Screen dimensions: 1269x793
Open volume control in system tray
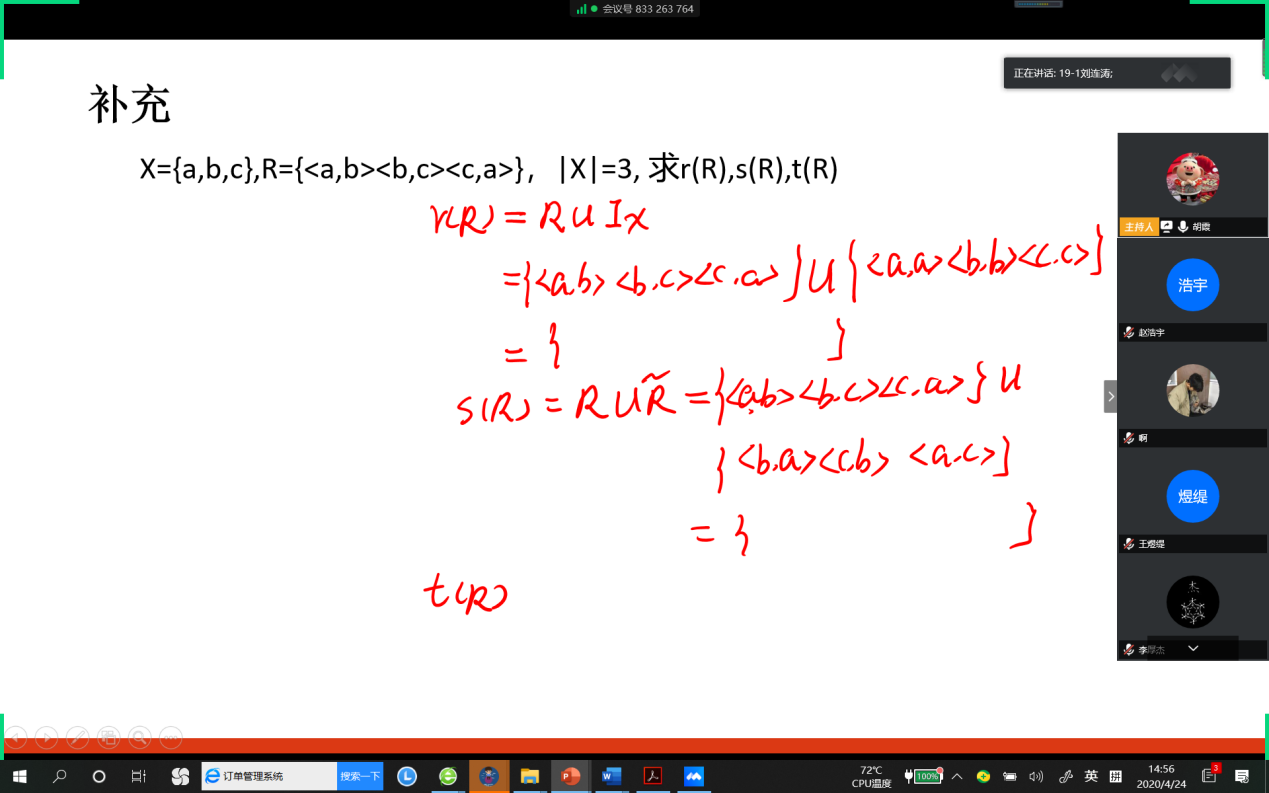[x=1036, y=776]
